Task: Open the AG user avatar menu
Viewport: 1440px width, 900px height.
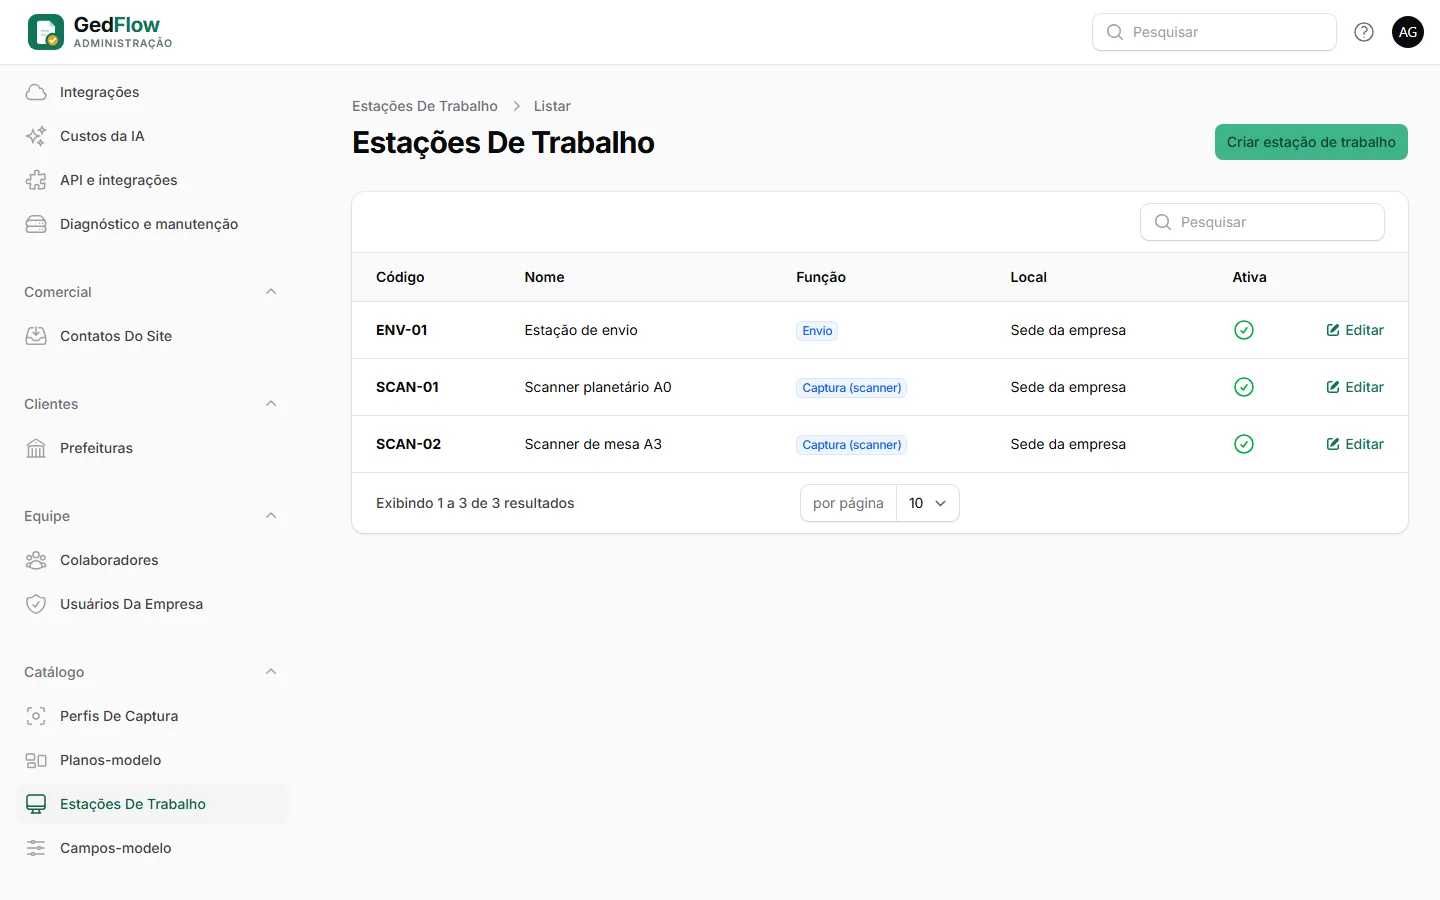Action: pyautogui.click(x=1408, y=32)
